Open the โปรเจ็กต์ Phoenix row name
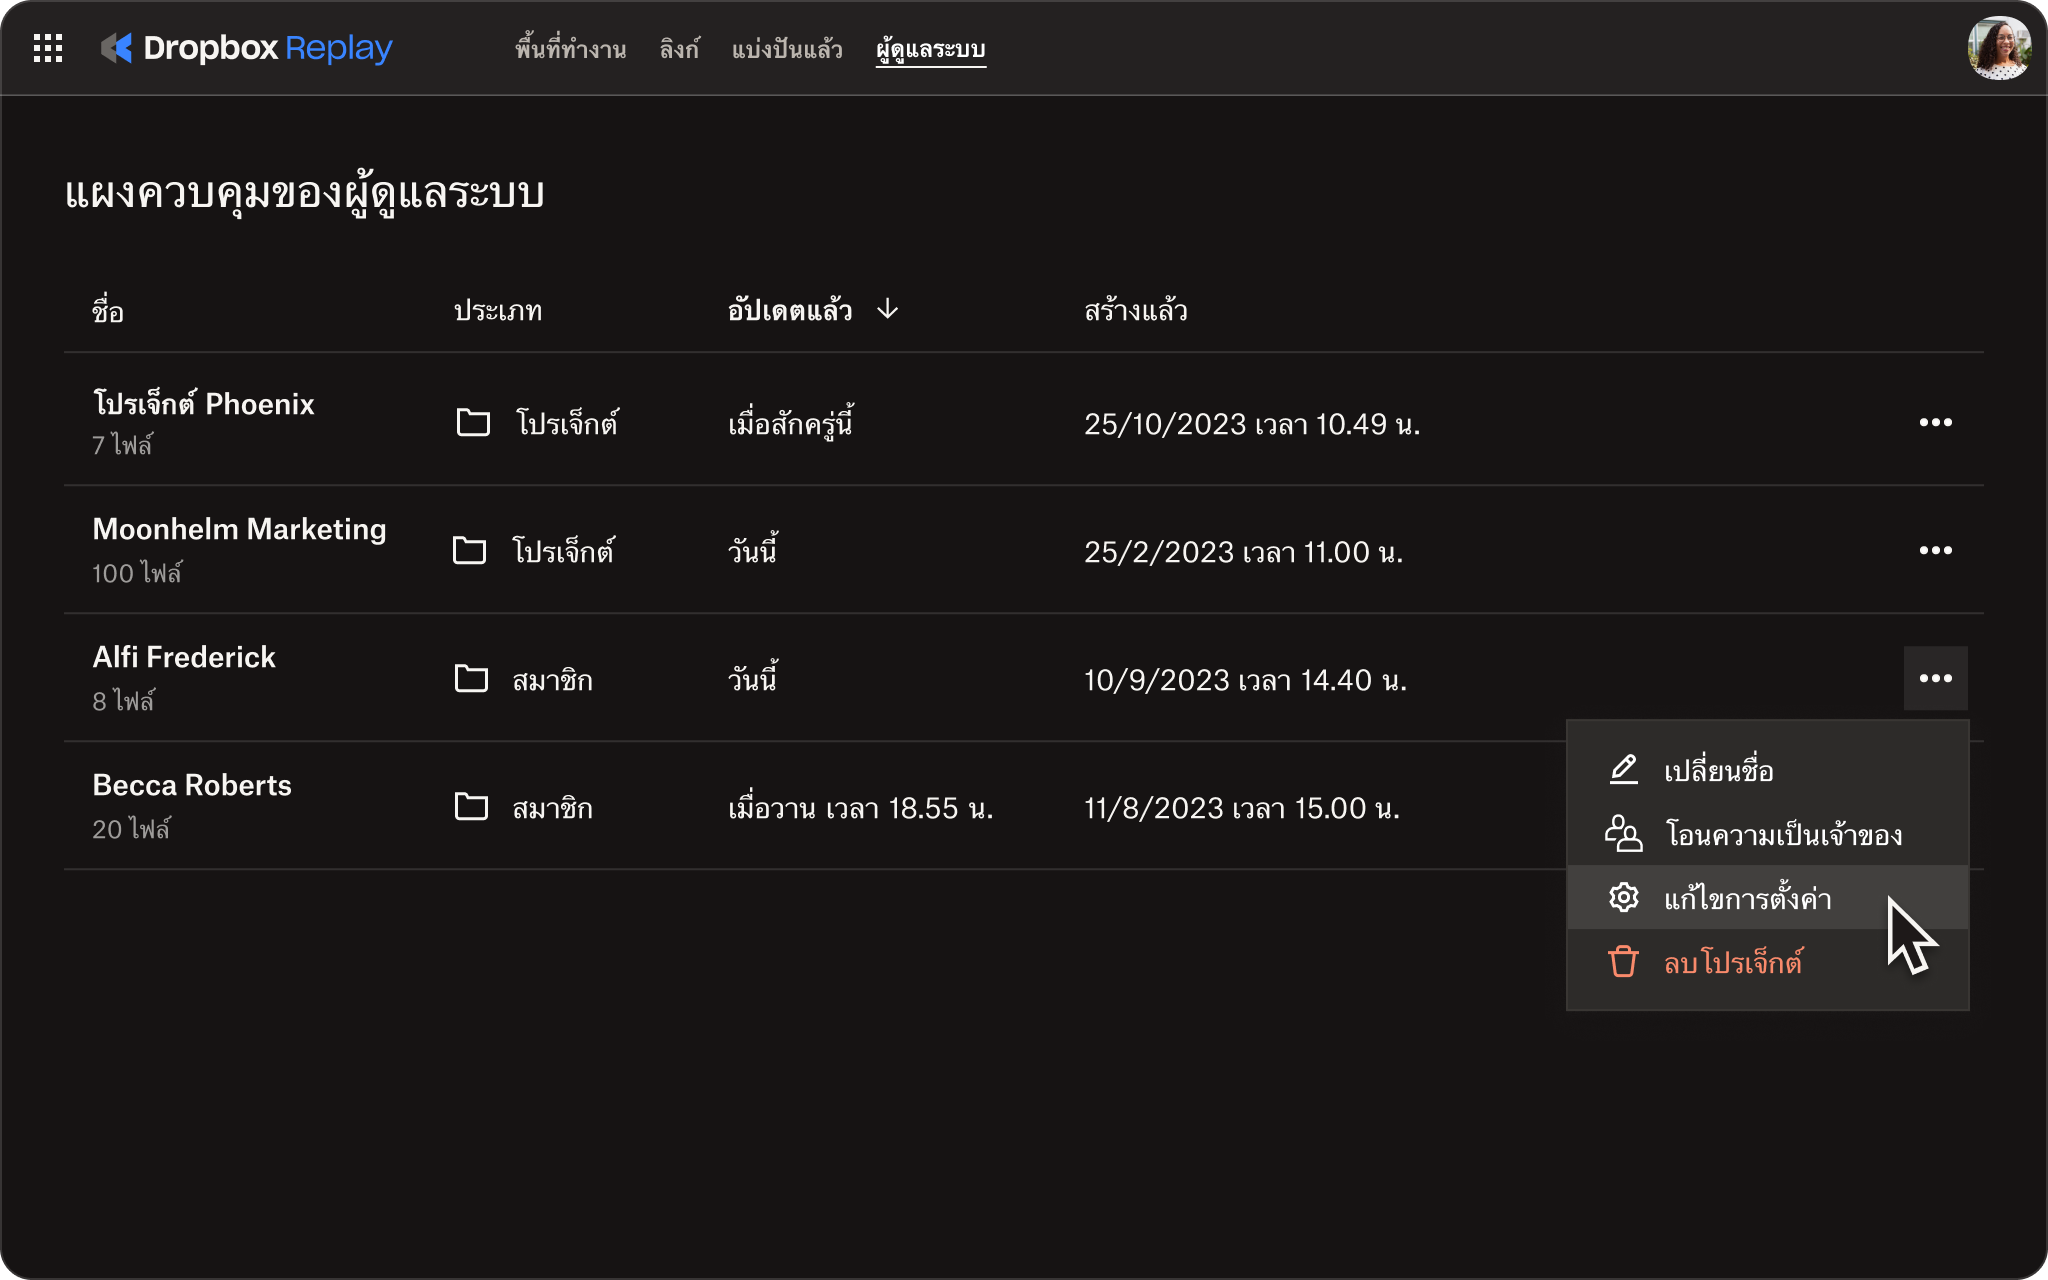This screenshot has height=1280, width=2048. [203, 403]
